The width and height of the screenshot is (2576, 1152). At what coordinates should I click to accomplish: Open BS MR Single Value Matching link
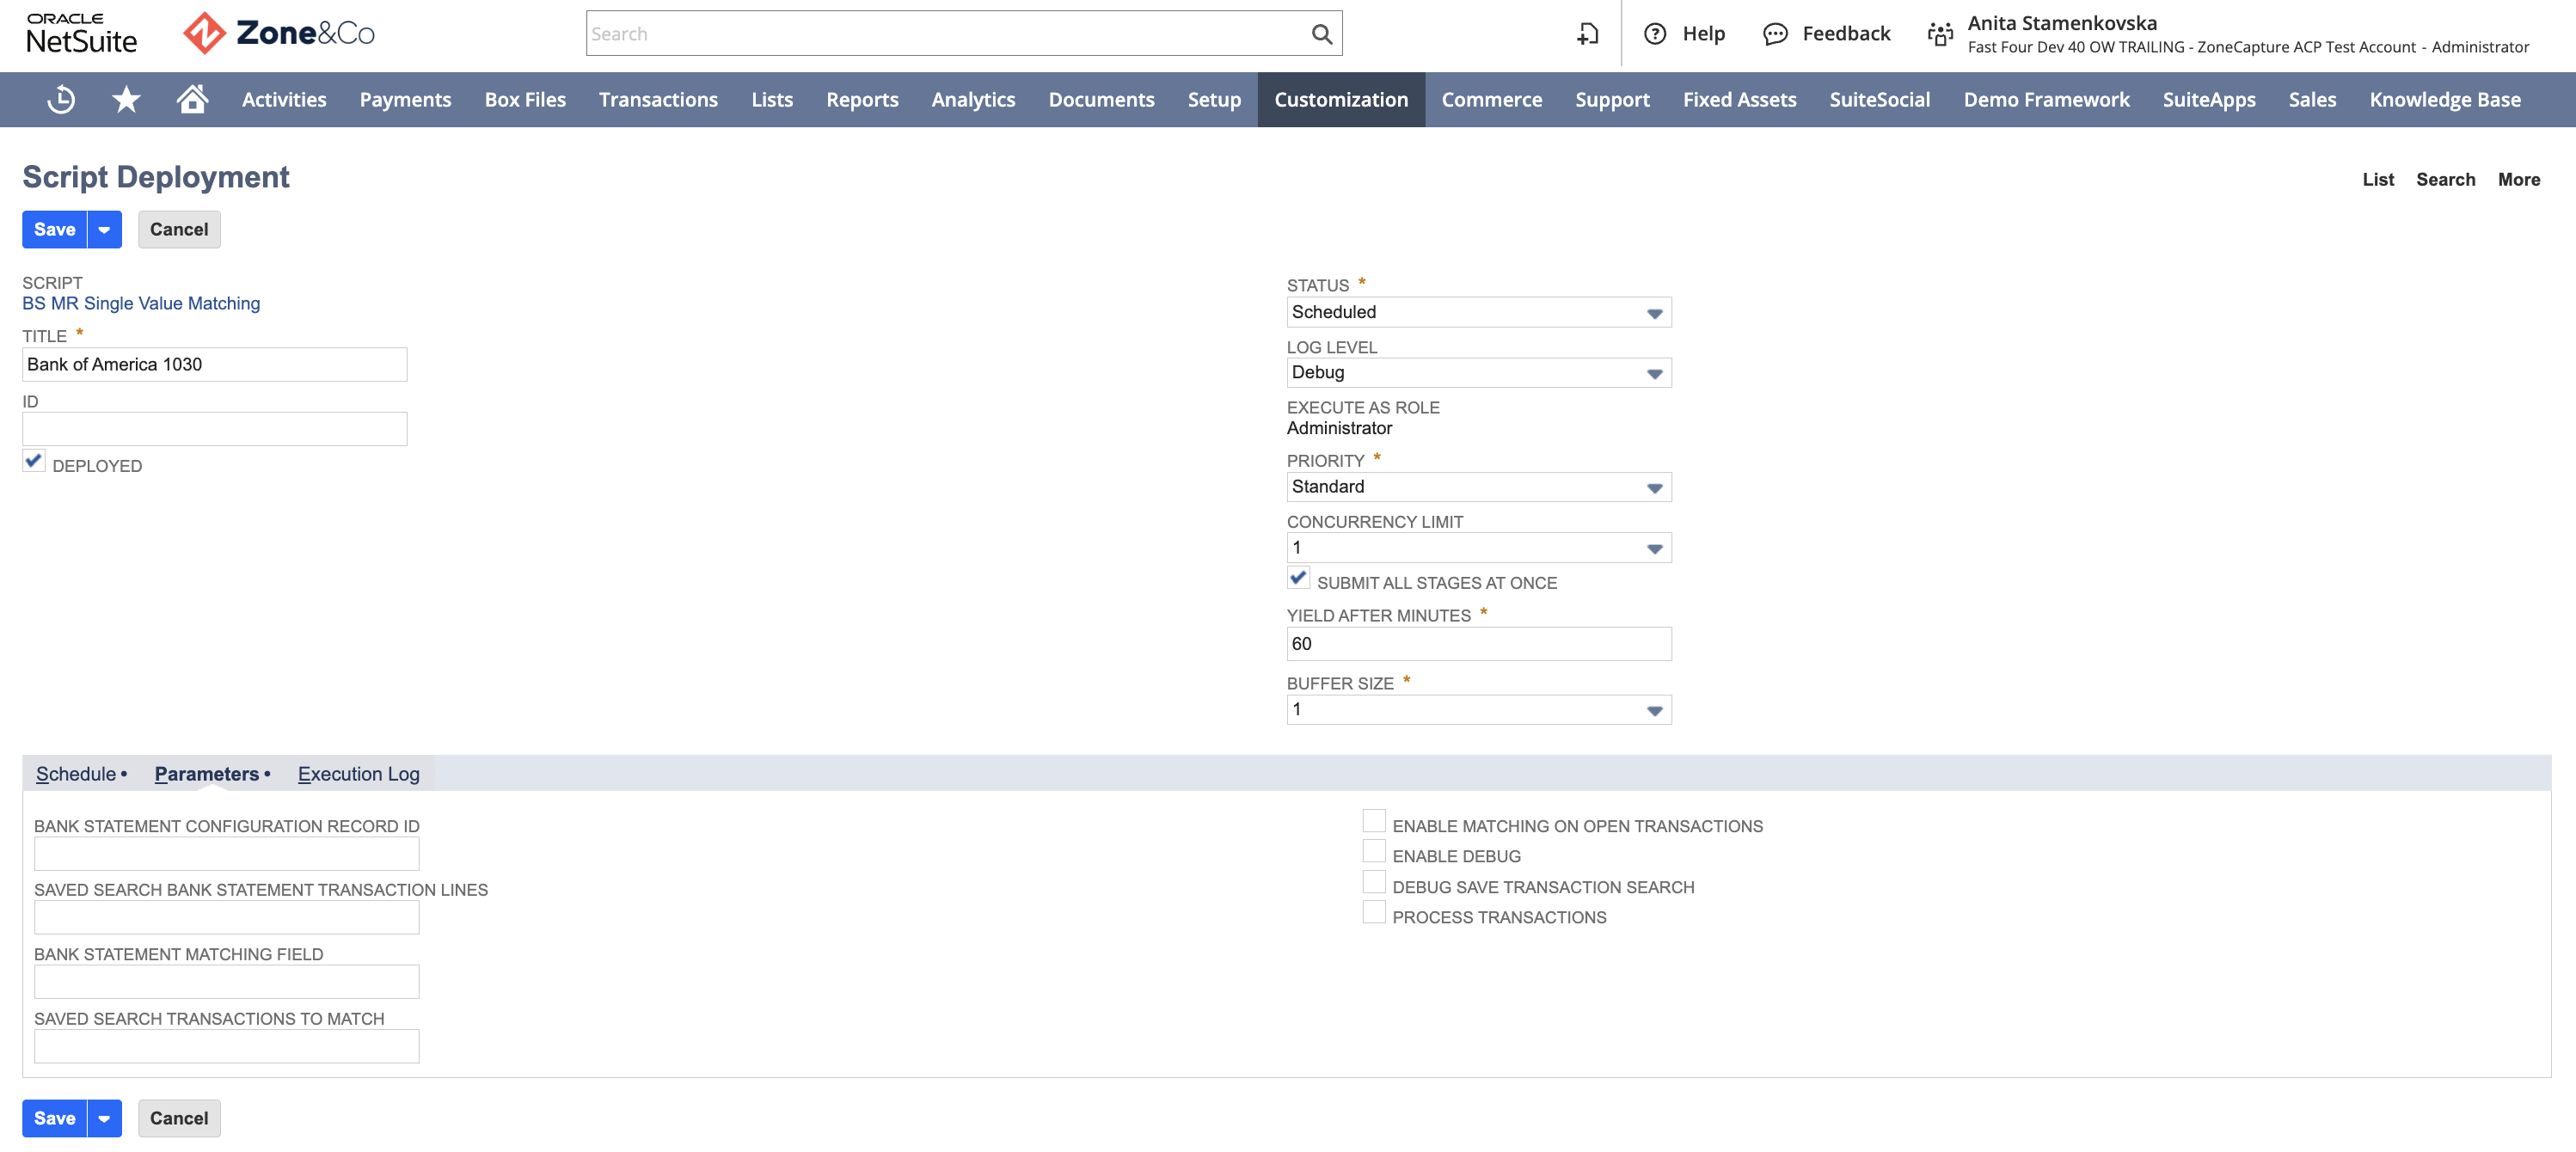[x=141, y=303]
